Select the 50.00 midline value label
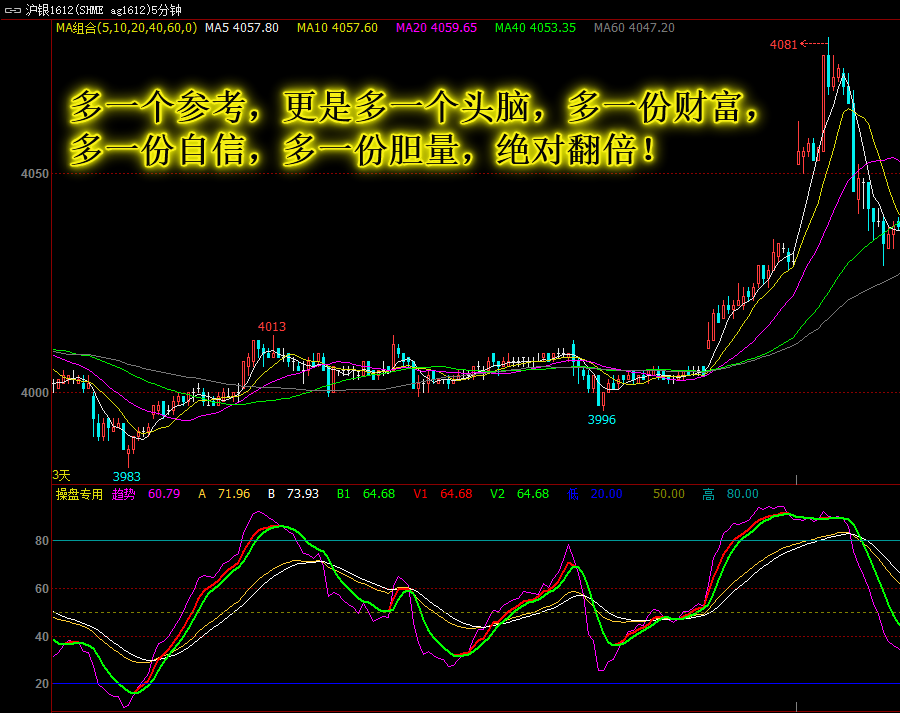This screenshot has width=900, height=713. pyautogui.click(x=669, y=494)
